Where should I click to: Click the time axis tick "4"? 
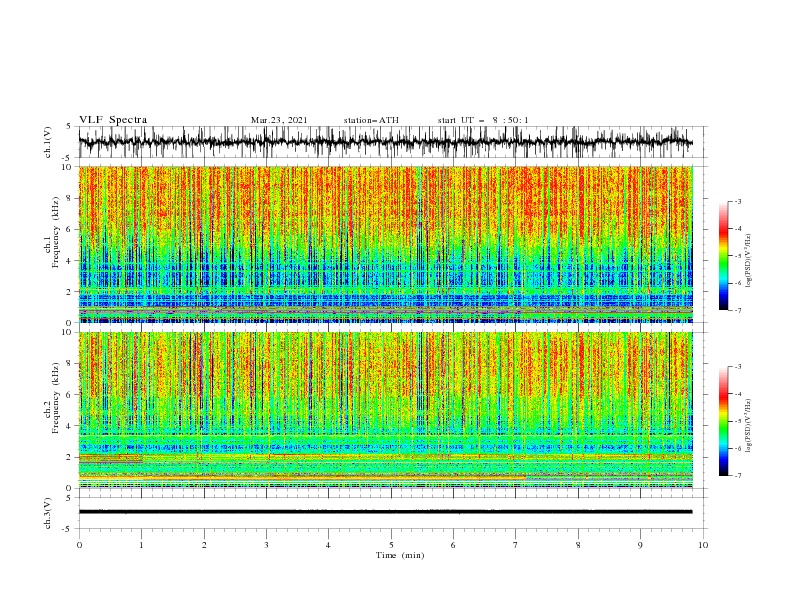(x=328, y=545)
